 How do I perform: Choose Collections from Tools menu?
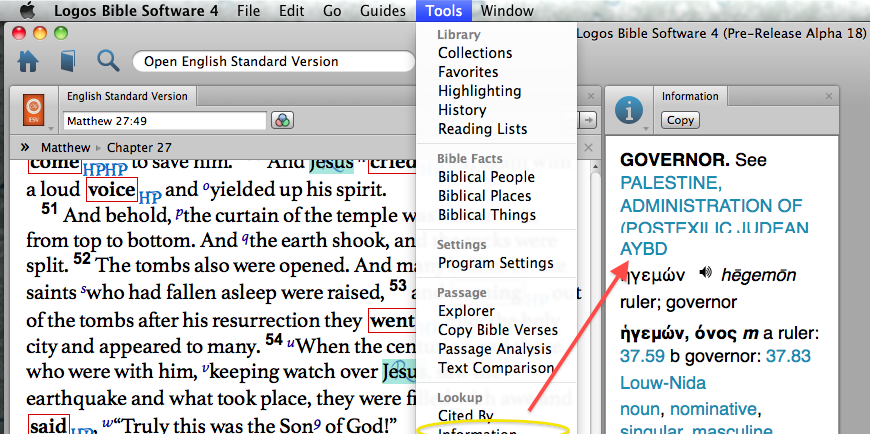tap(475, 53)
